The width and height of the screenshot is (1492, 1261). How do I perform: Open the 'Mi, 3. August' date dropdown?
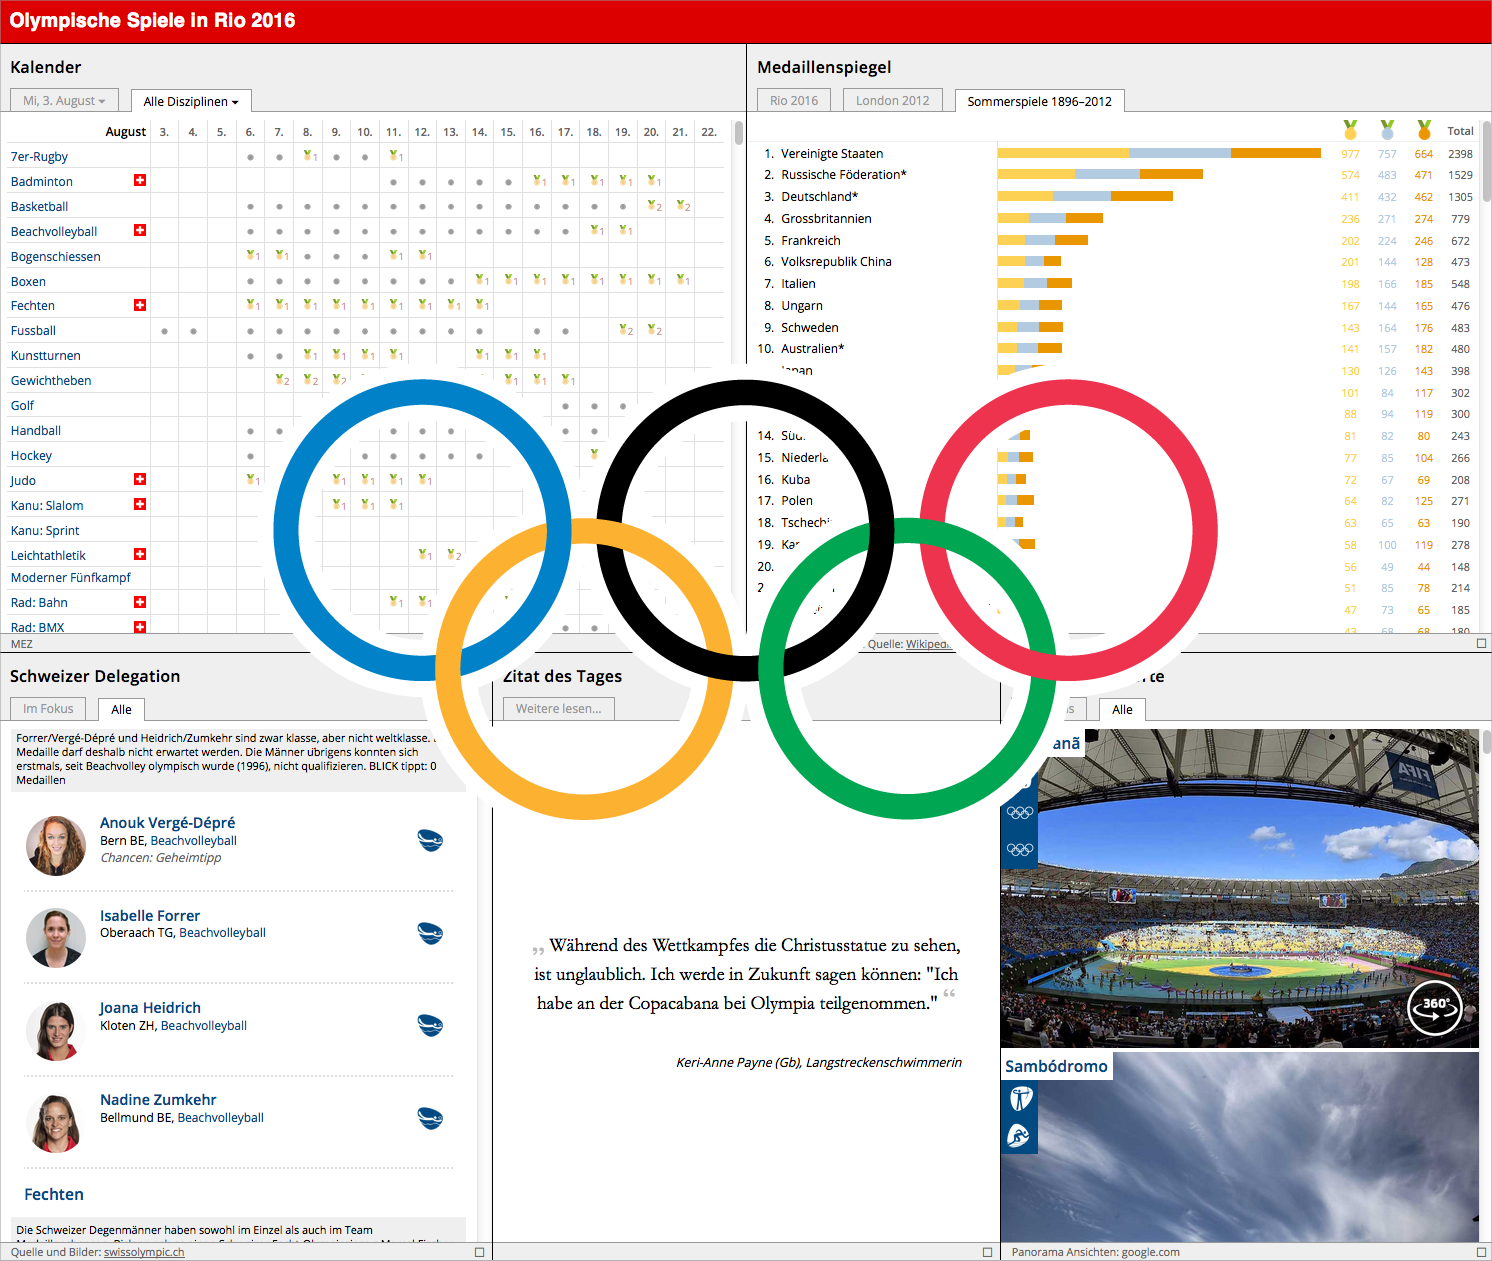64,100
